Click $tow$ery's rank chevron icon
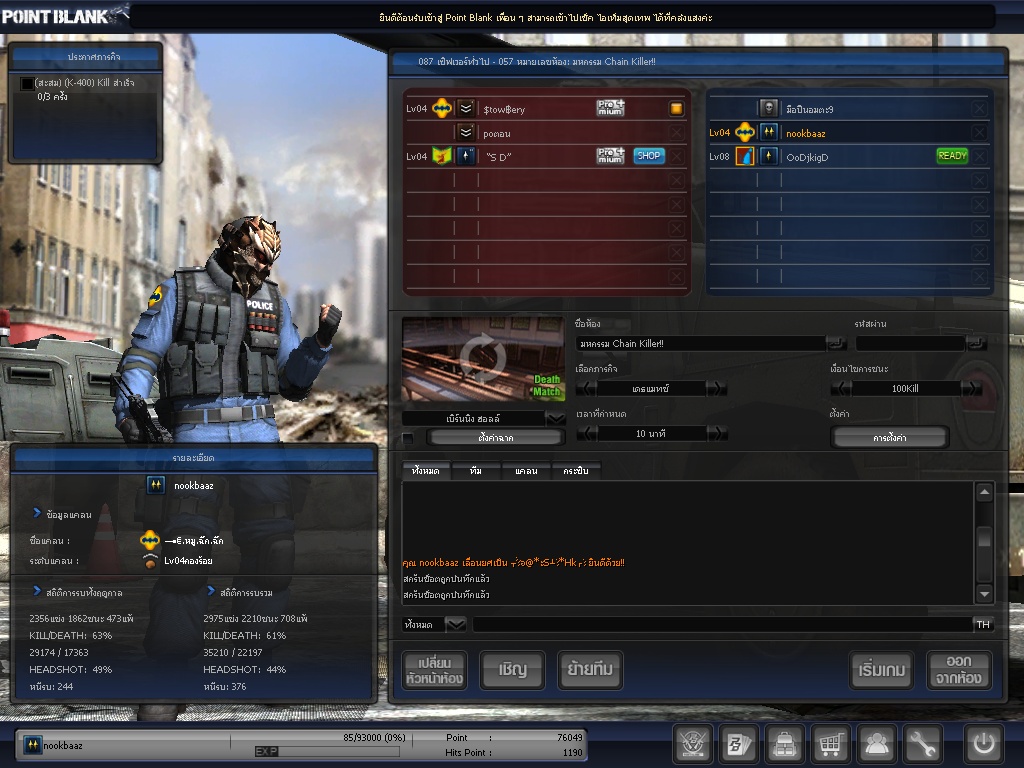 click(466, 108)
